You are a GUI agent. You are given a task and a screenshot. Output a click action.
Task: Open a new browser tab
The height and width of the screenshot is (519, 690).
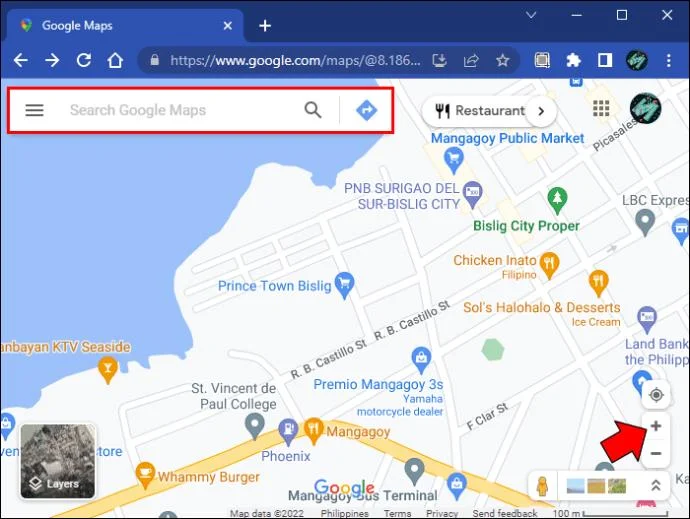(265, 26)
